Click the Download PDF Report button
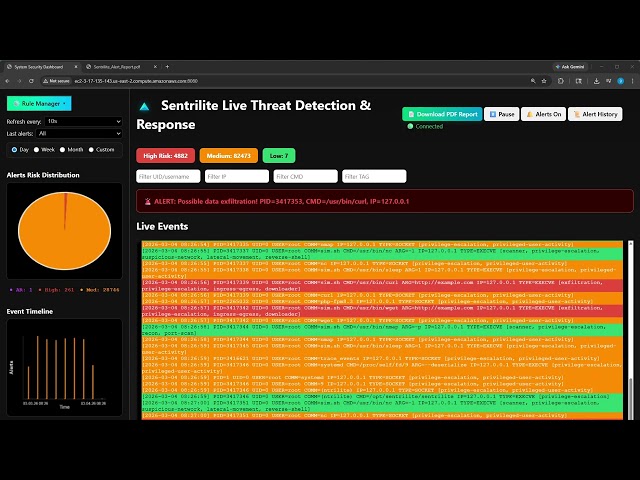The image size is (640, 480). pos(442,114)
